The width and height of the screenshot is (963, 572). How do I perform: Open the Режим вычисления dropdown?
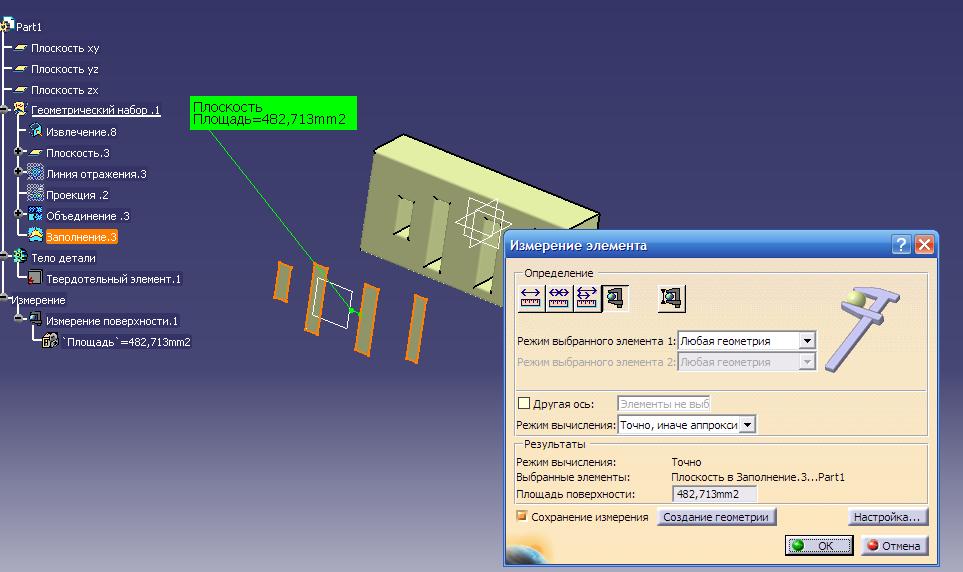coord(747,425)
